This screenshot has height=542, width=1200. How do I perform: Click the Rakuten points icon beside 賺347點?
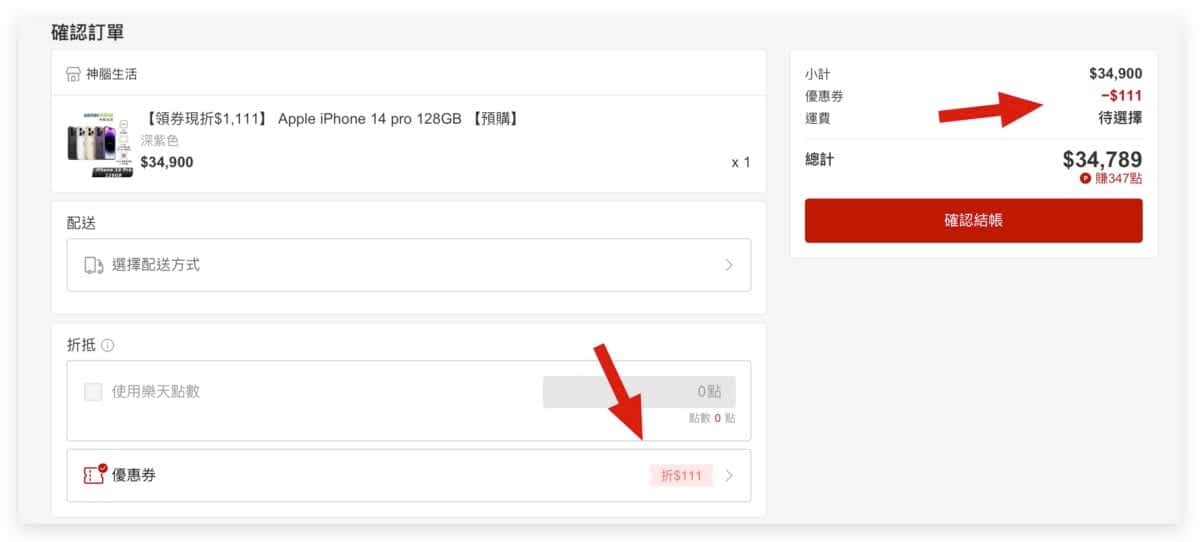(1085, 178)
